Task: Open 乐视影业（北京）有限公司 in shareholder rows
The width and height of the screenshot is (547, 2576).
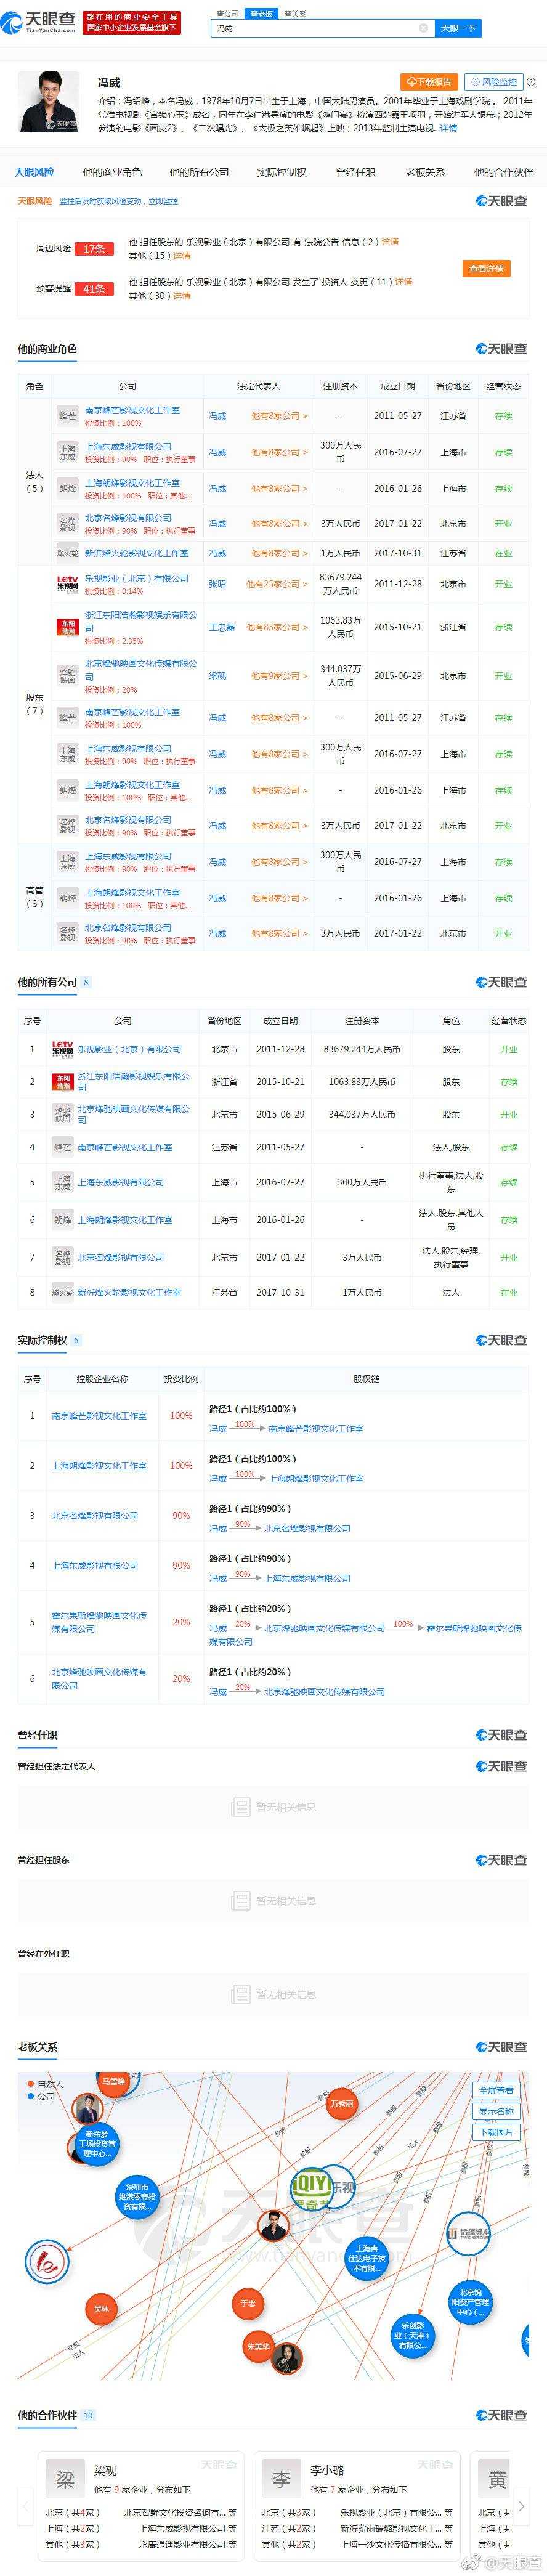Action: pyautogui.click(x=136, y=578)
